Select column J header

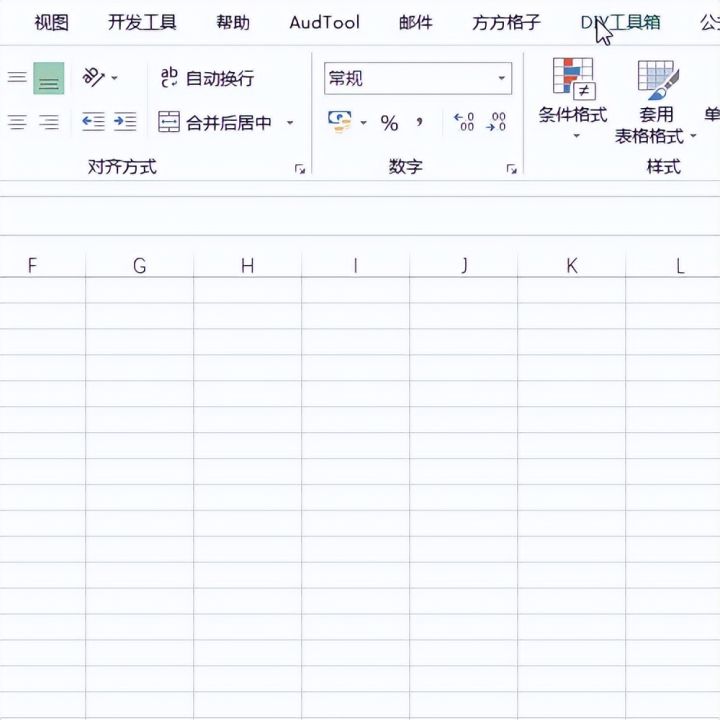pyautogui.click(x=463, y=265)
